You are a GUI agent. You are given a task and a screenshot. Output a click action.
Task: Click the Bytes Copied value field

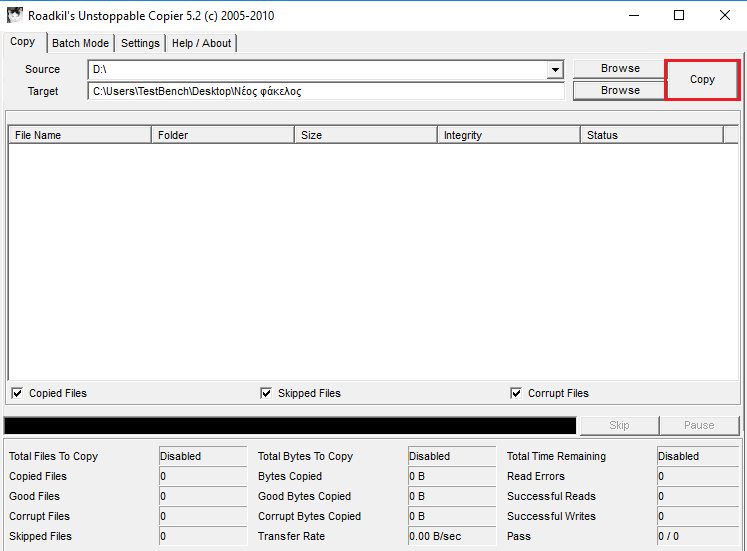(452, 476)
